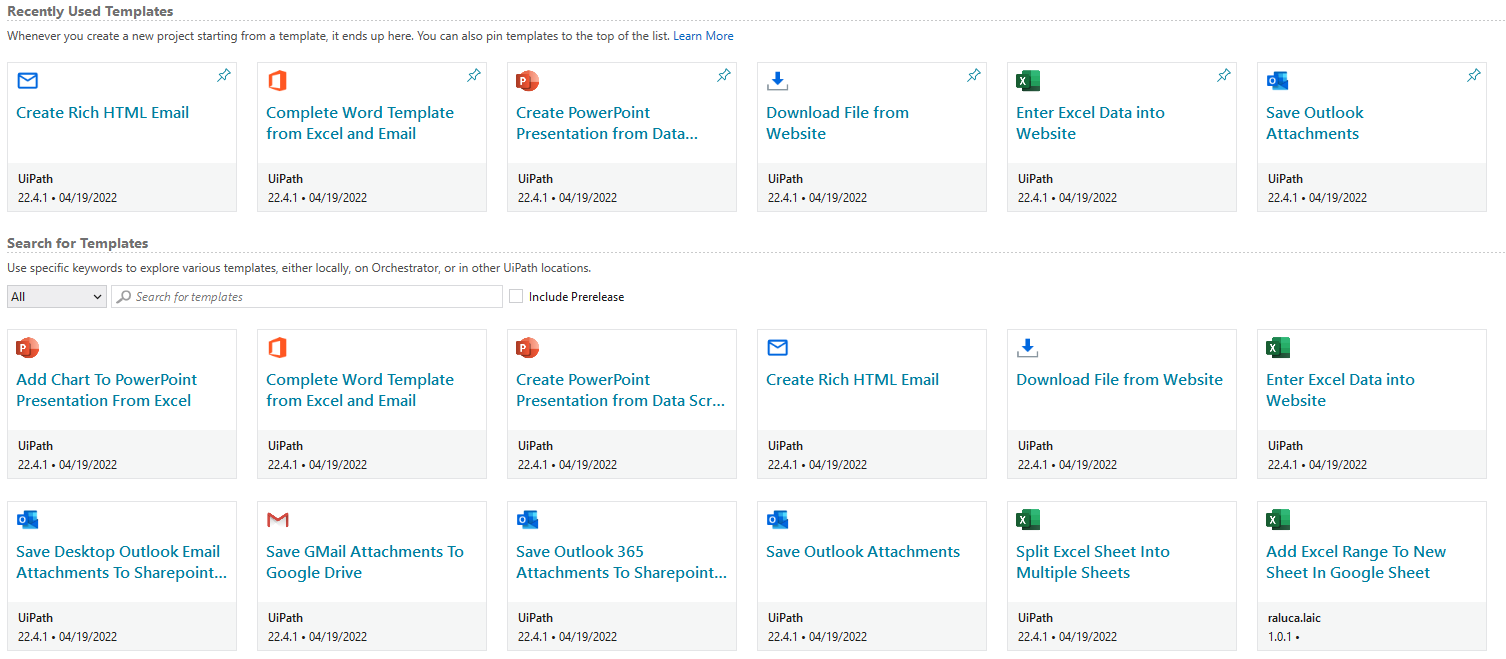1506x659 pixels.
Task: Click Office icon on search-result Complete Word Template
Action: click(x=277, y=348)
